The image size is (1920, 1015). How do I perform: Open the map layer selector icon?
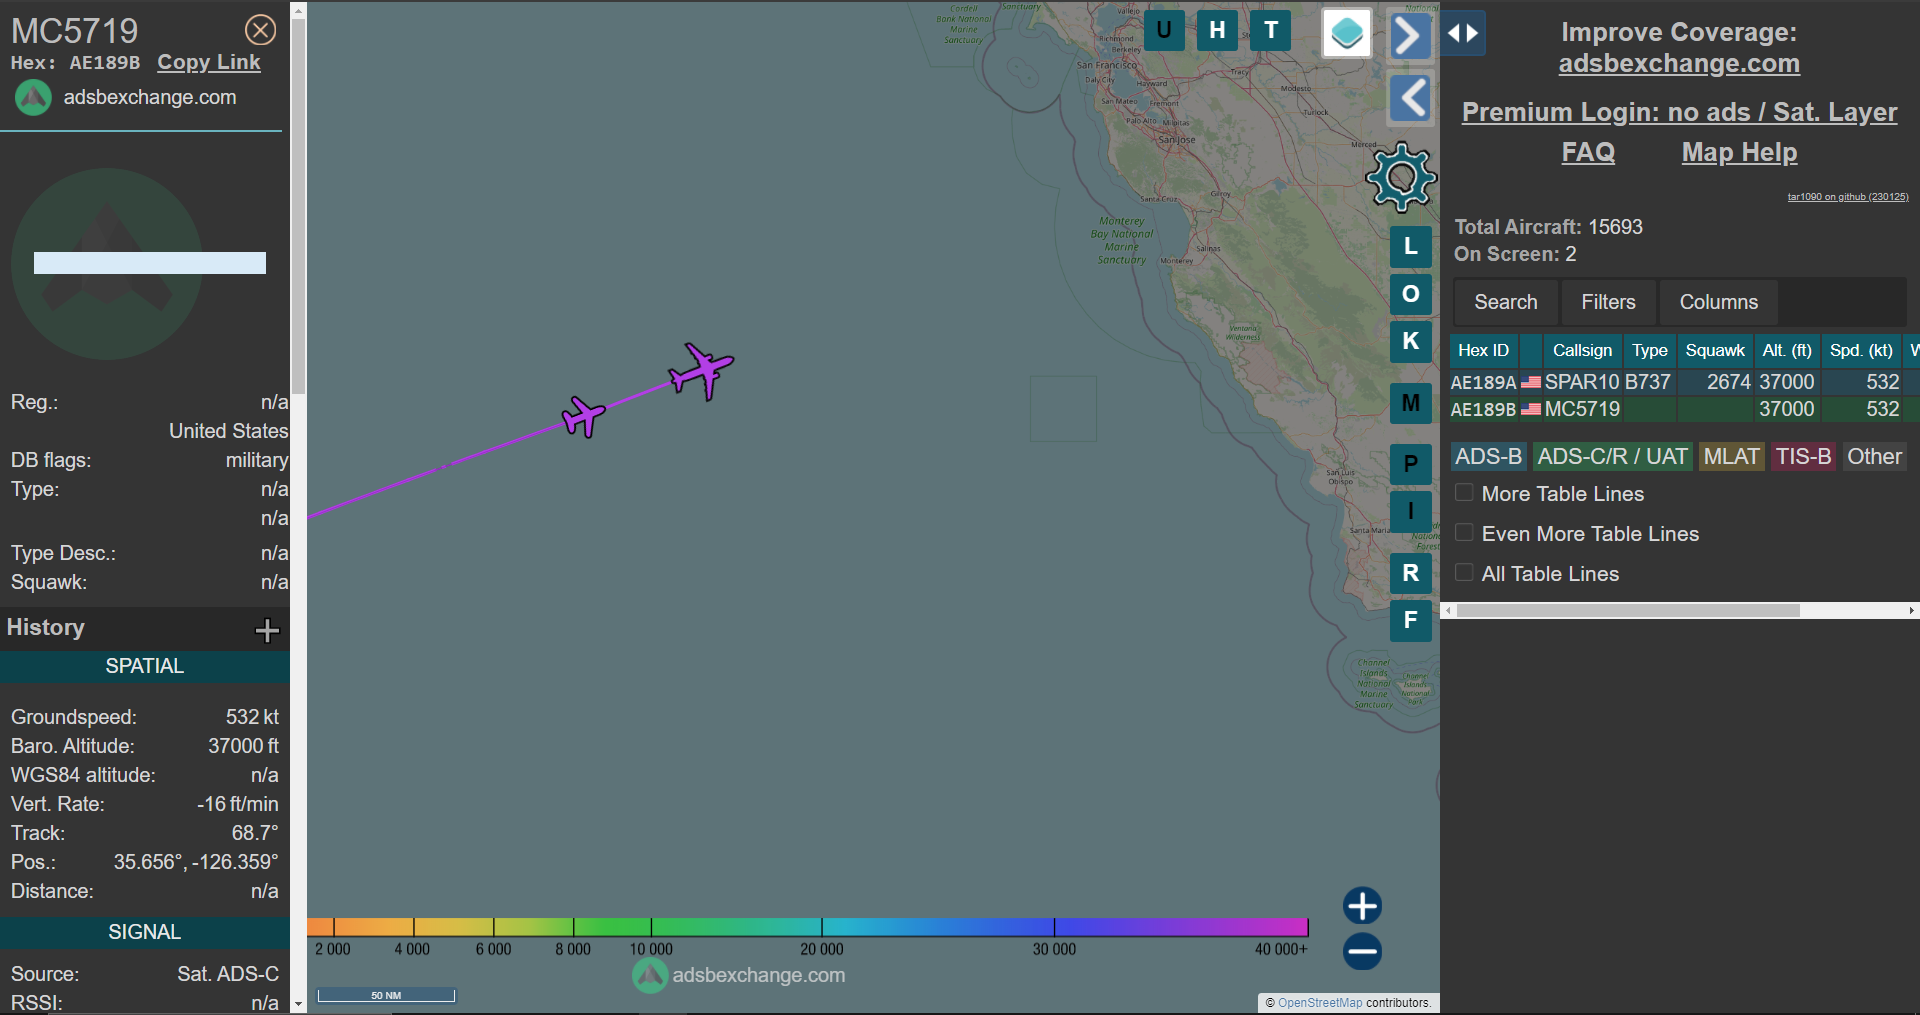1347,33
